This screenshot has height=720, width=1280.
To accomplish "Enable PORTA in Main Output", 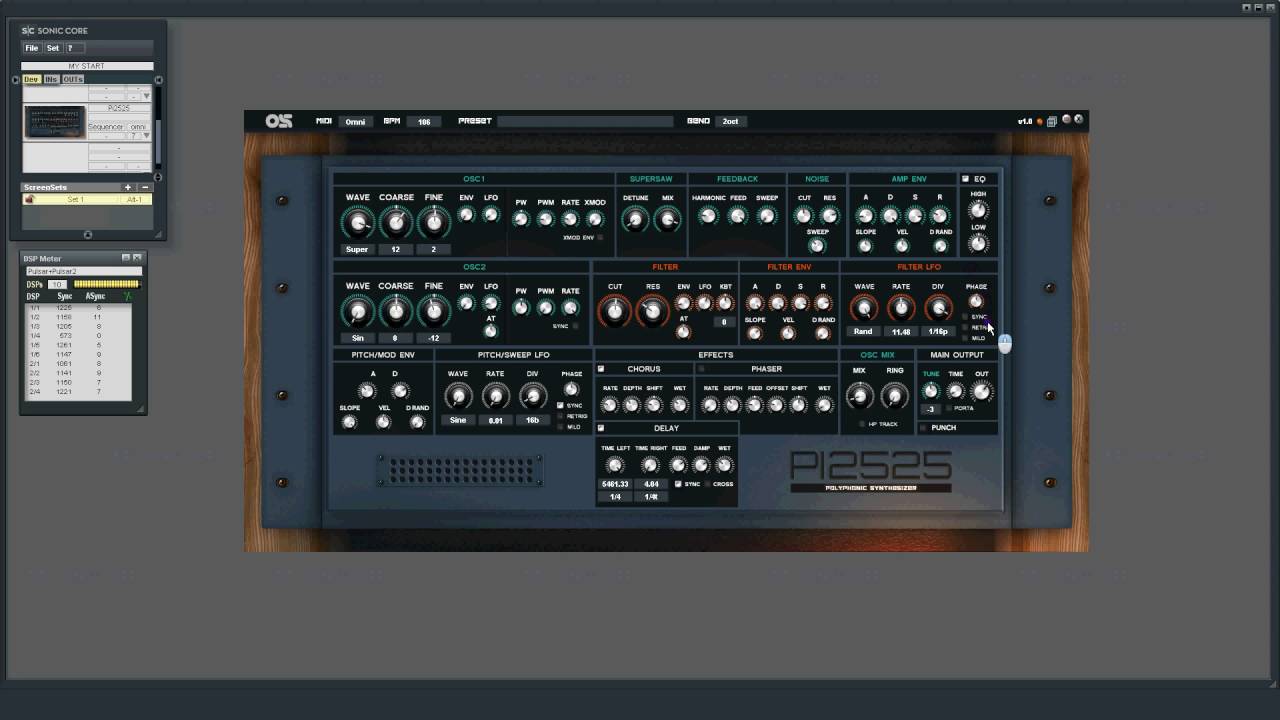I will pyautogui.click(x=949, y=408).
